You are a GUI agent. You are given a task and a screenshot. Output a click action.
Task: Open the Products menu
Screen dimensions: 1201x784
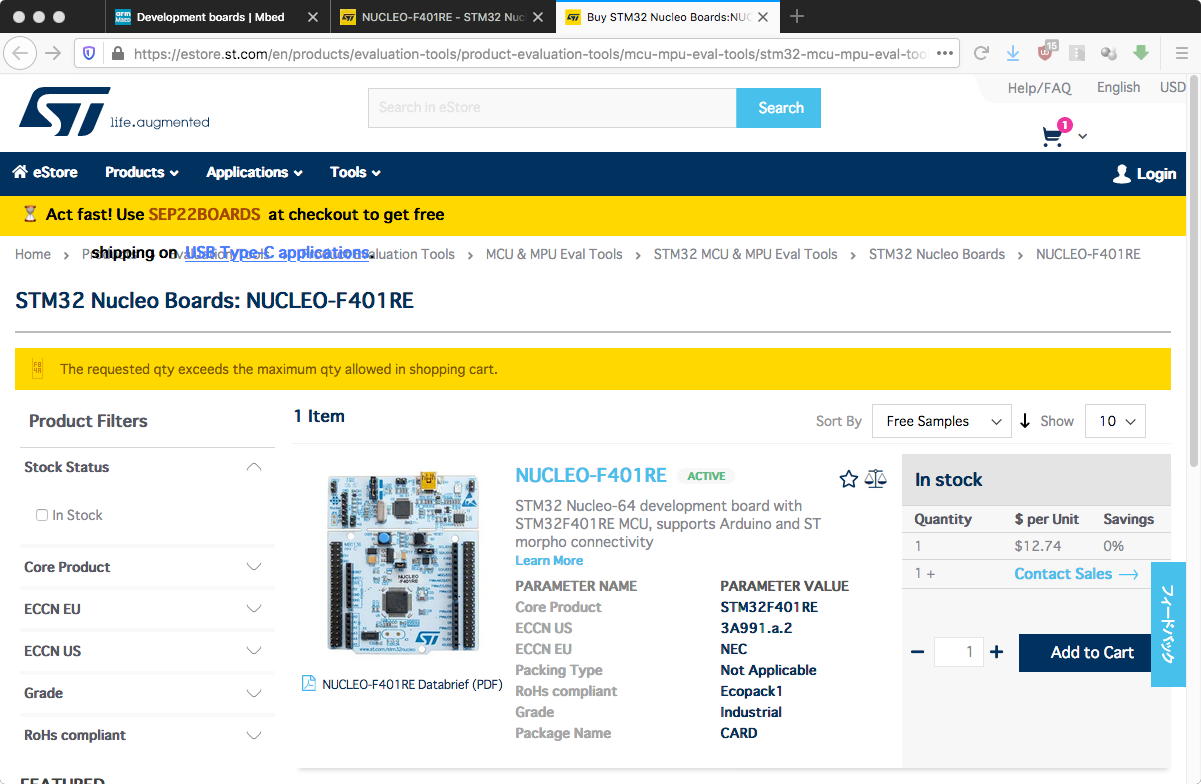[142, 172]
